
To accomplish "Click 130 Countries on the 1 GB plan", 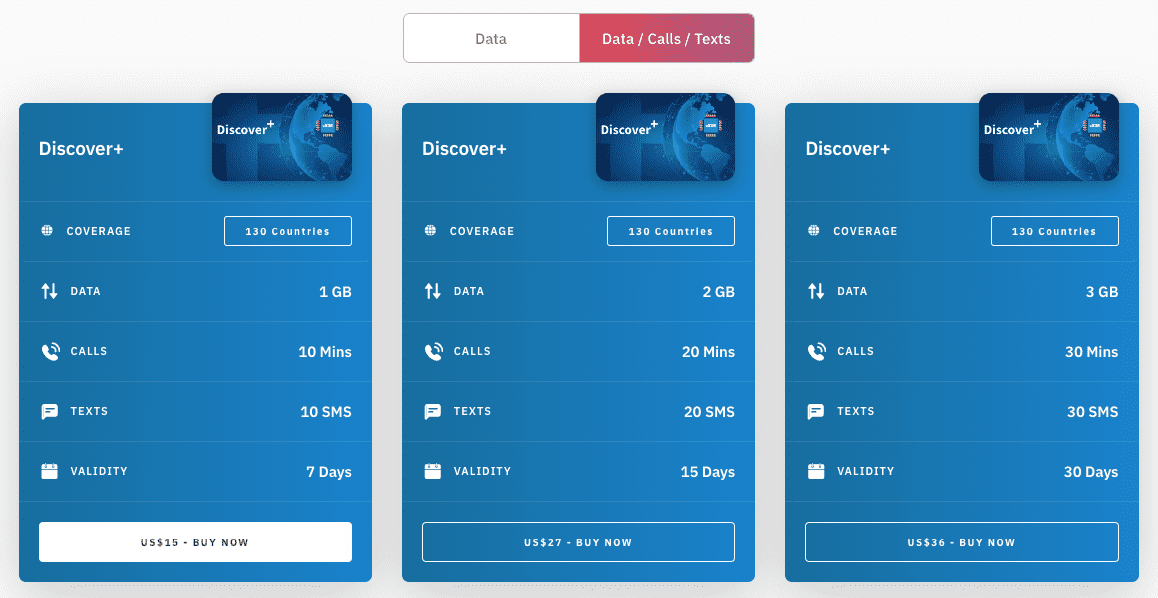I will coord(287,230).
